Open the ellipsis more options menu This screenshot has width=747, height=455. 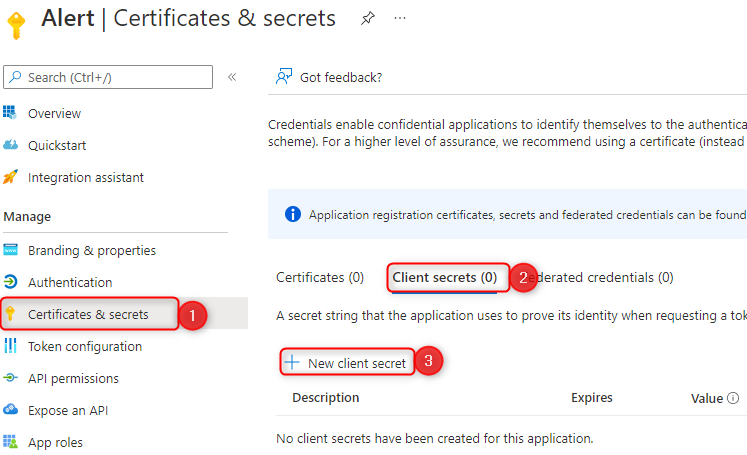(400, 19)
